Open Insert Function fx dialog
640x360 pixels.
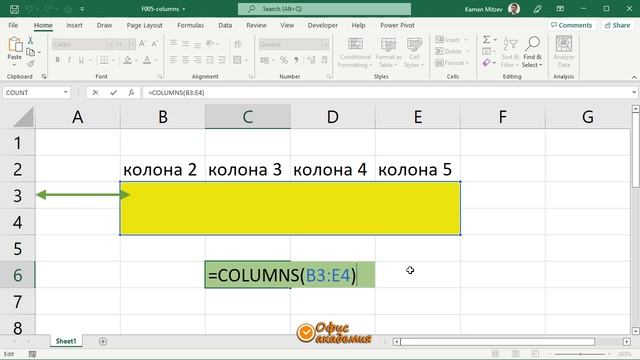click(131, 93)
